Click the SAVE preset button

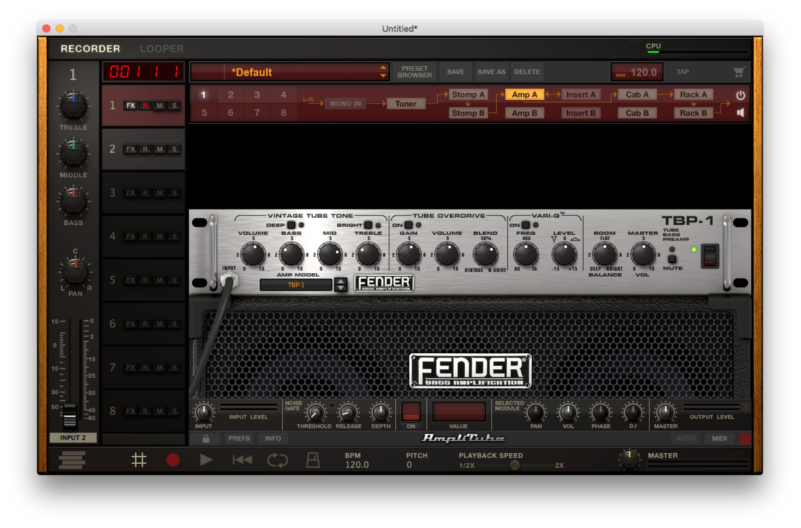point(455,72)
